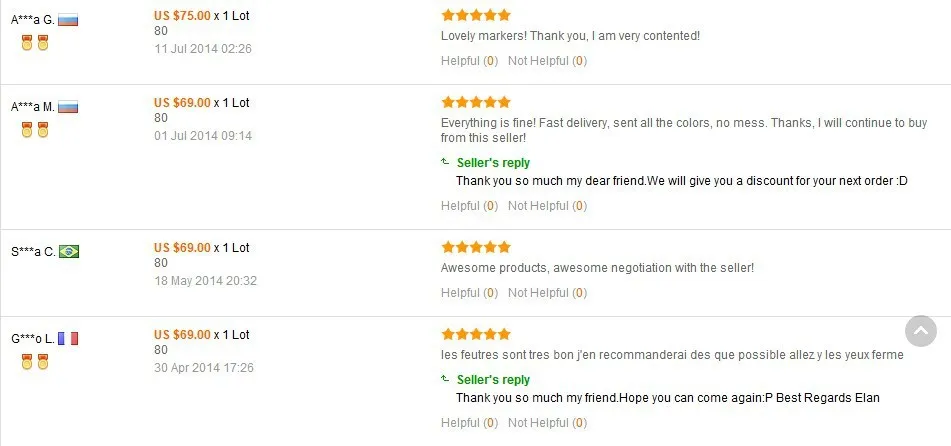The height and width of the screenshot is (446, 951).
Task: Mark the 'Lovely markers' review as Helpful
Action: tap(469, 61)
